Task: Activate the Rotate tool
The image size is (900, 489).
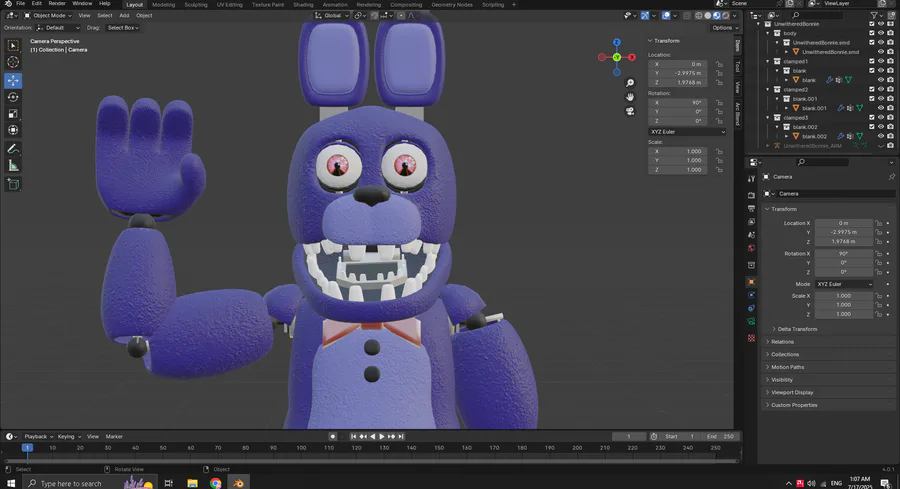Action: tap(13, 97)
